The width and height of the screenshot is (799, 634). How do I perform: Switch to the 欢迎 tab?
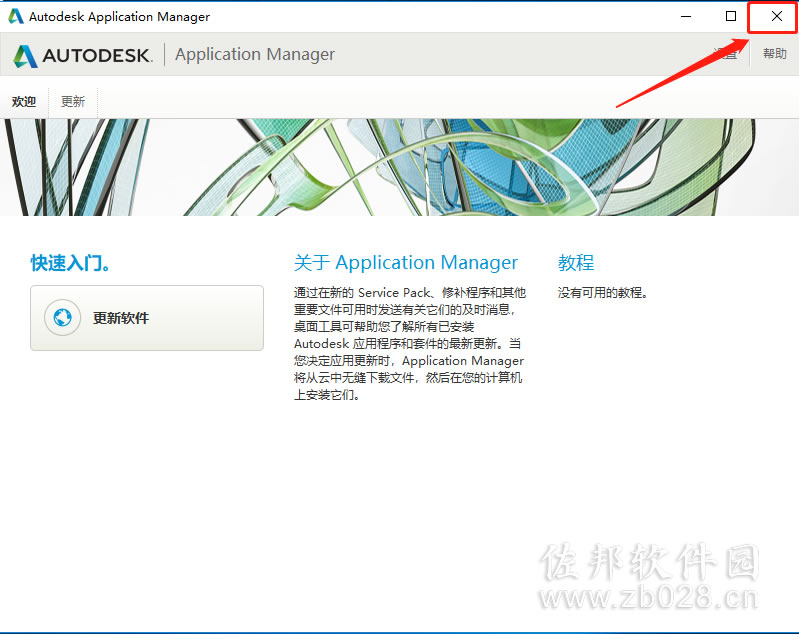(24, 101)
